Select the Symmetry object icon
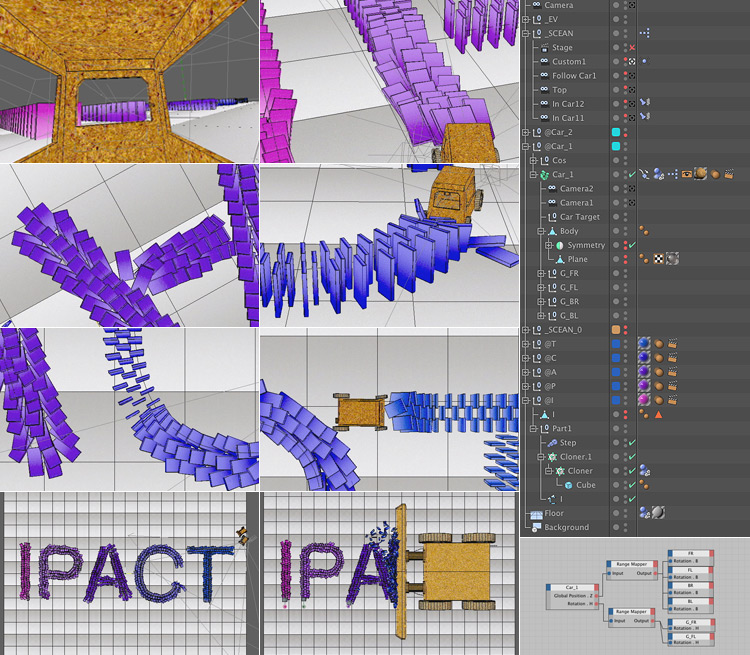The width and height of the screenshot is (750, 655). click(559, 245)
